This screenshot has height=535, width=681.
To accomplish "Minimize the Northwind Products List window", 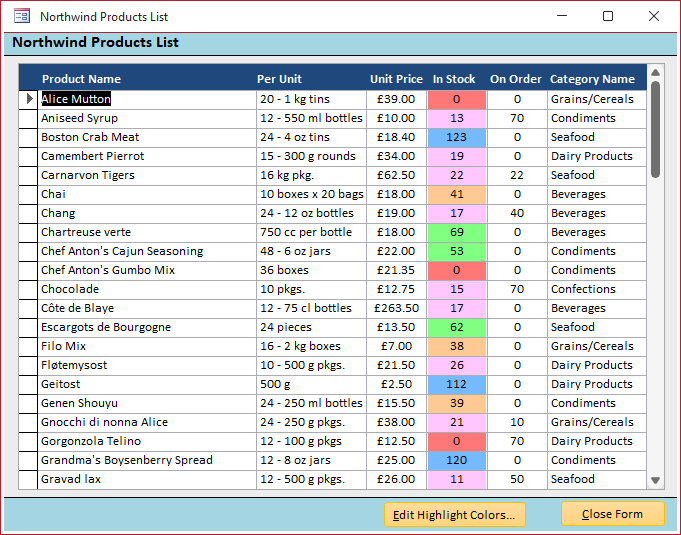I will pos(562,17).
